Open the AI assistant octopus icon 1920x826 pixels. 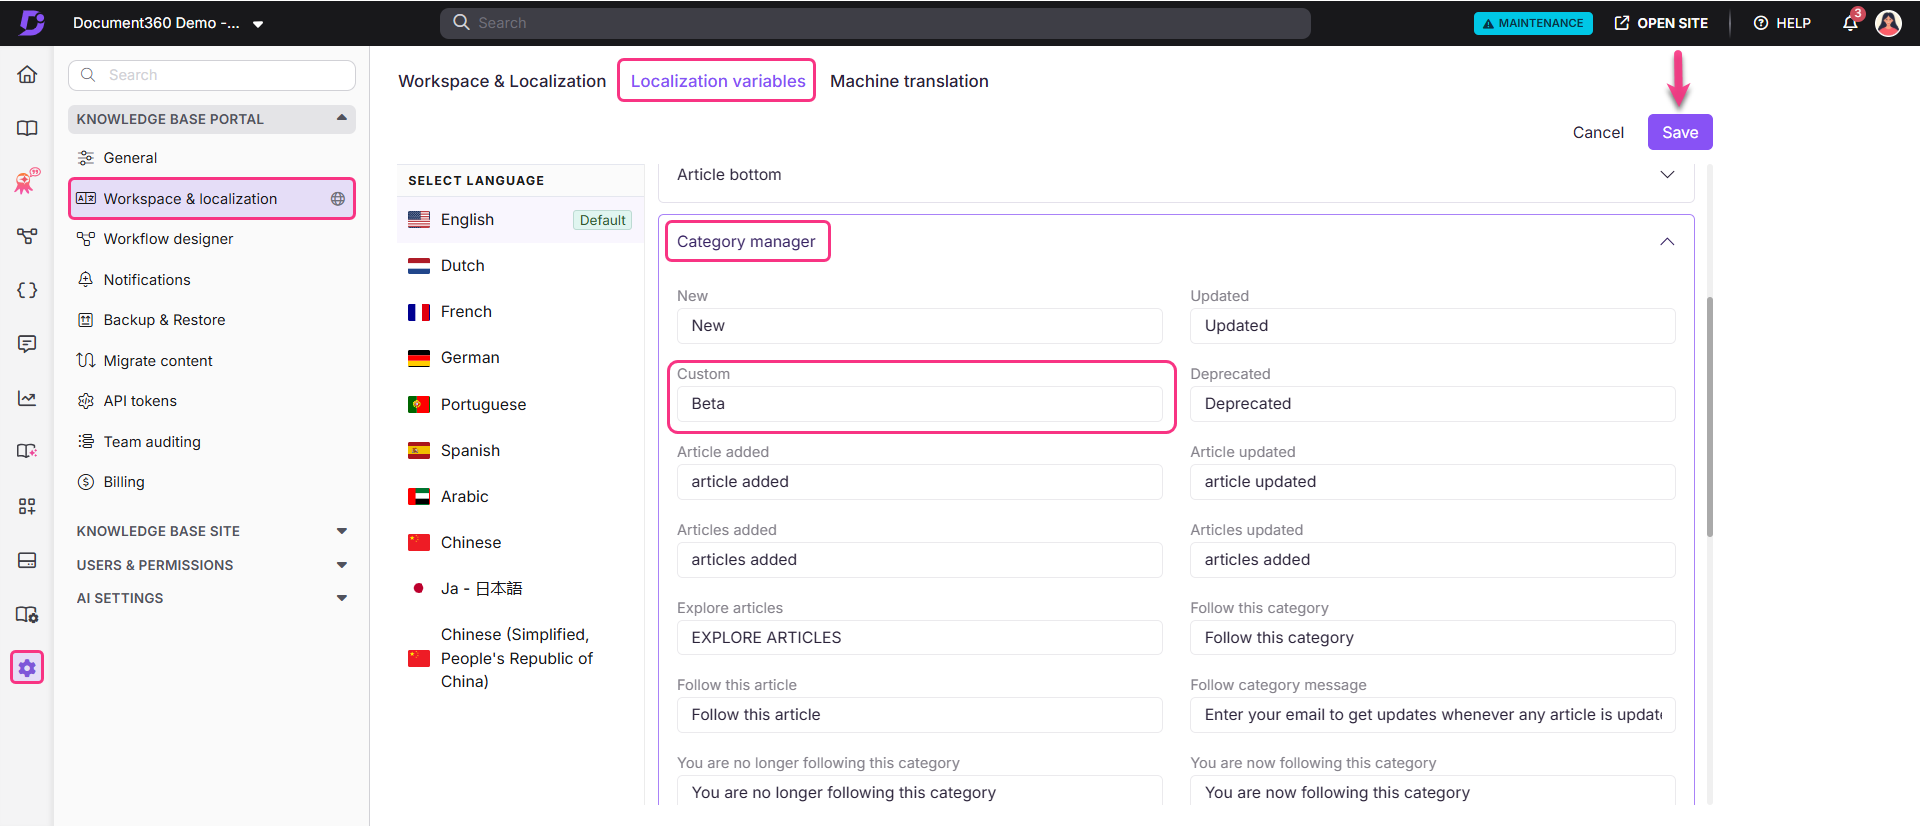click(27, 181)
